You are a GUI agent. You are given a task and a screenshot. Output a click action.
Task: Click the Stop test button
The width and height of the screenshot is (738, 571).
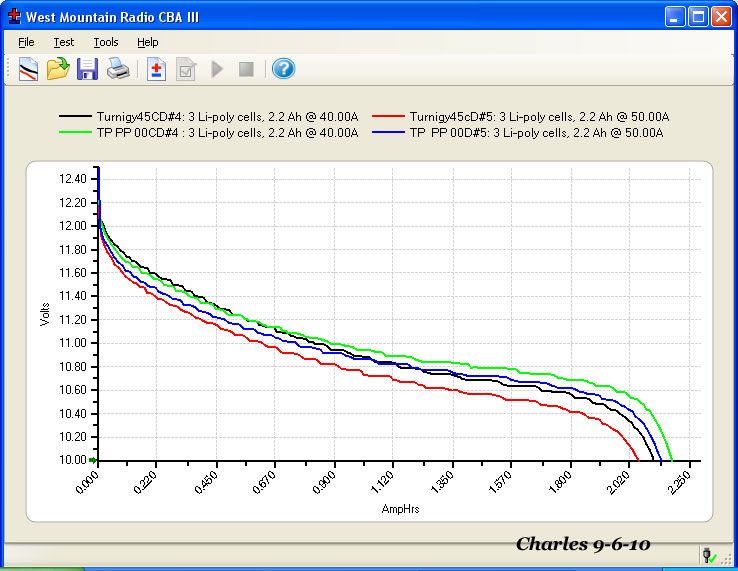point(246,69)
